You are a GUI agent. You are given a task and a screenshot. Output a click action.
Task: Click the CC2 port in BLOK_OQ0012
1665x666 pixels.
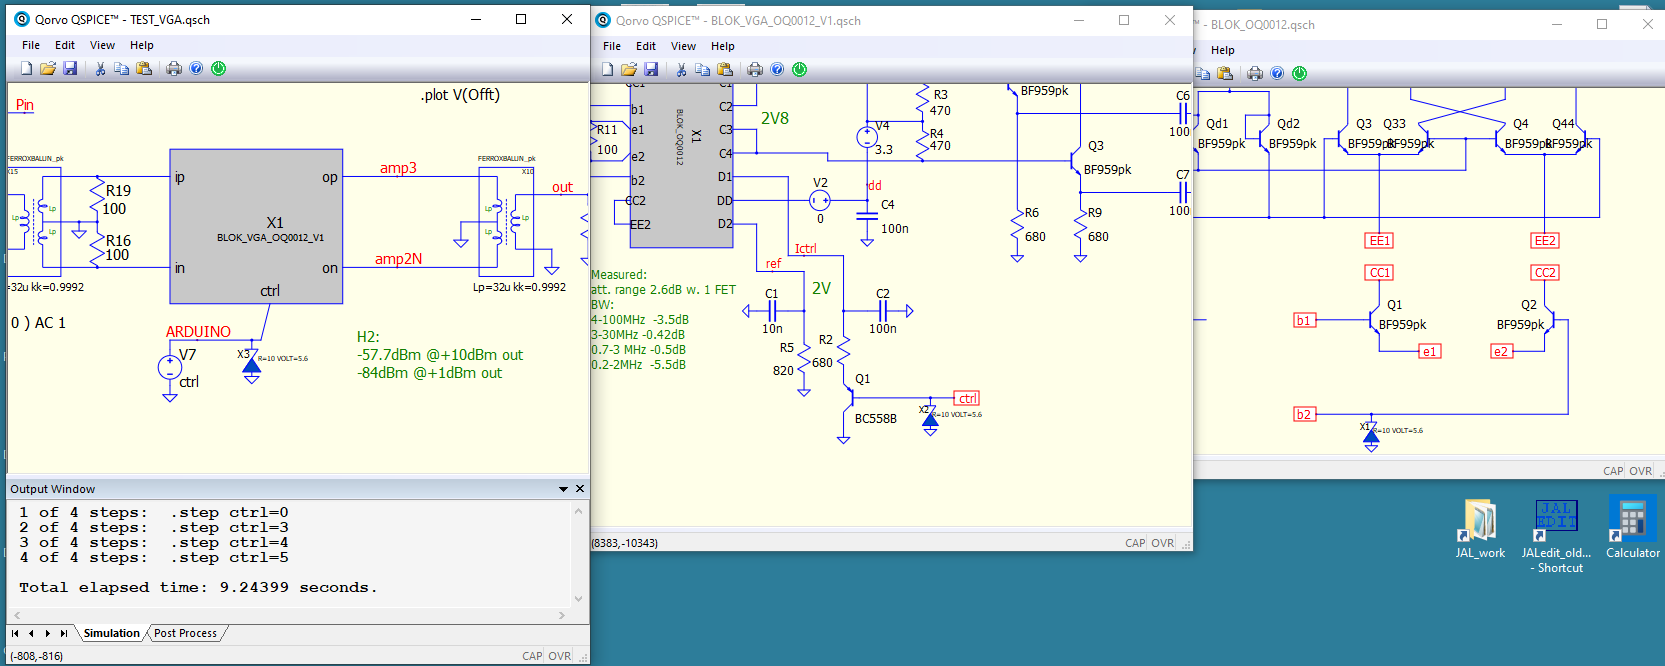click(1545, 273)
